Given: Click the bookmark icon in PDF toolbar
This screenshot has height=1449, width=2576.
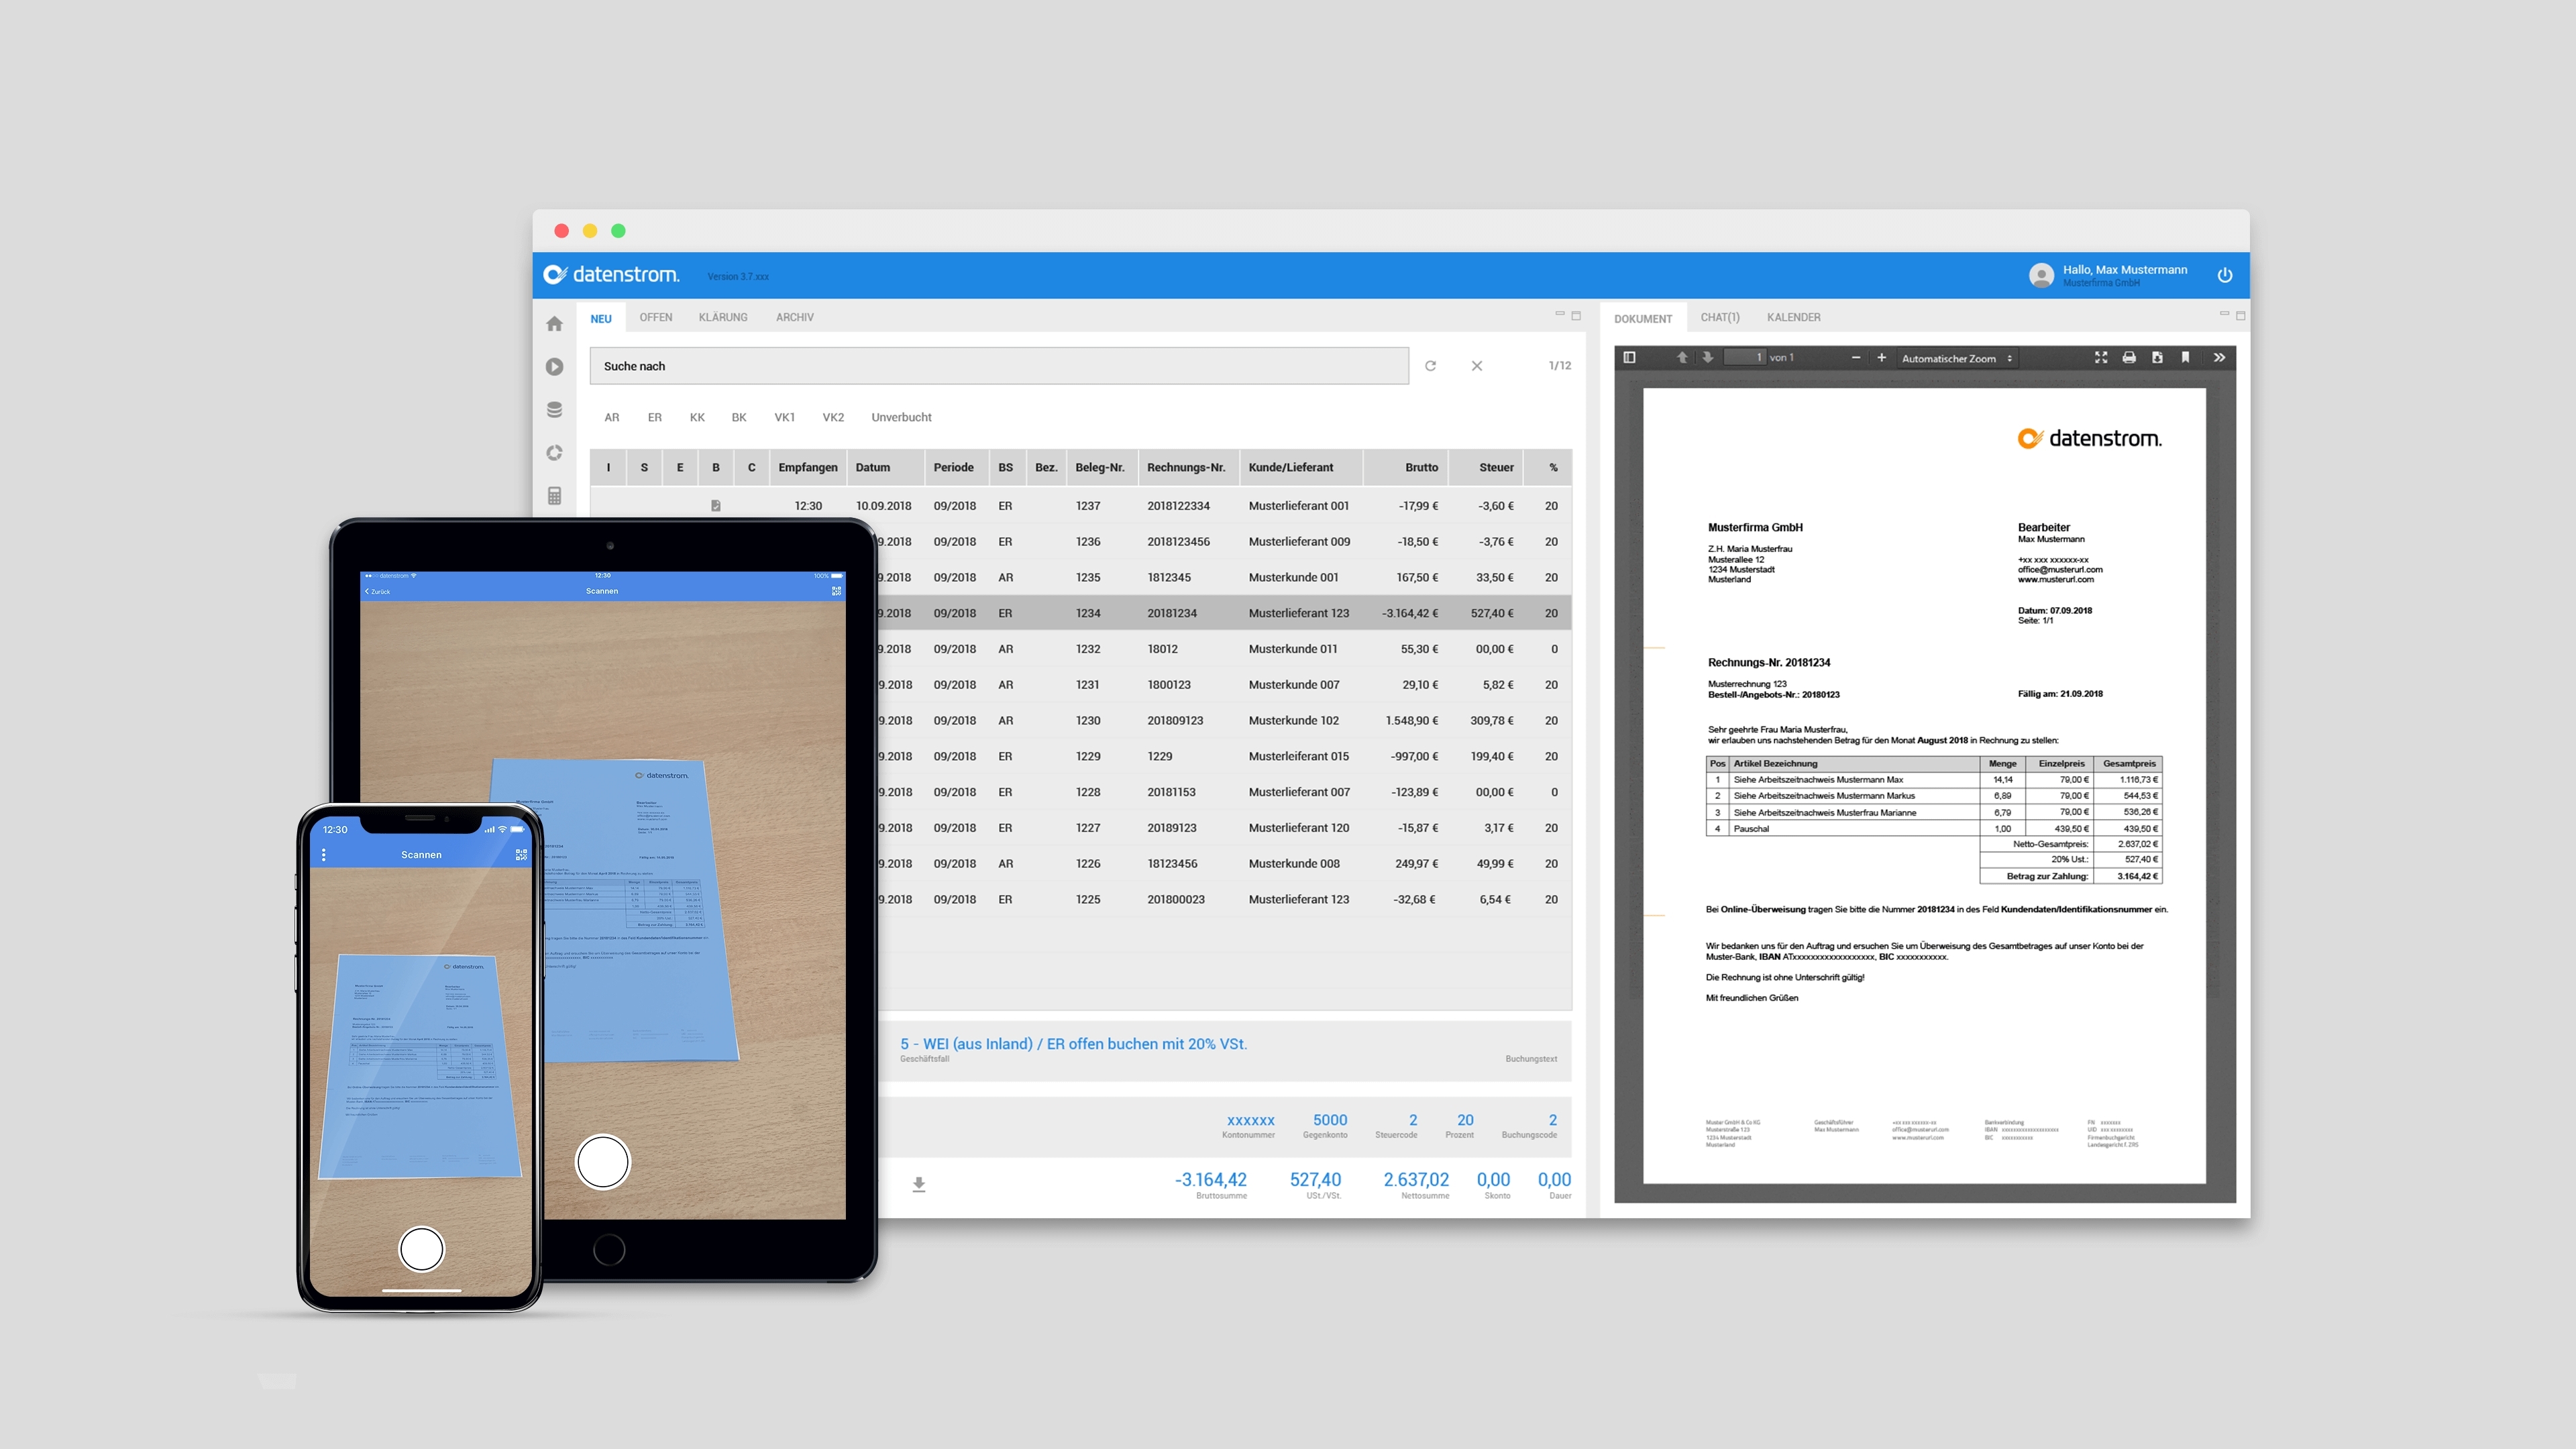Looking at the screenshot, I should coord(2185,358).
